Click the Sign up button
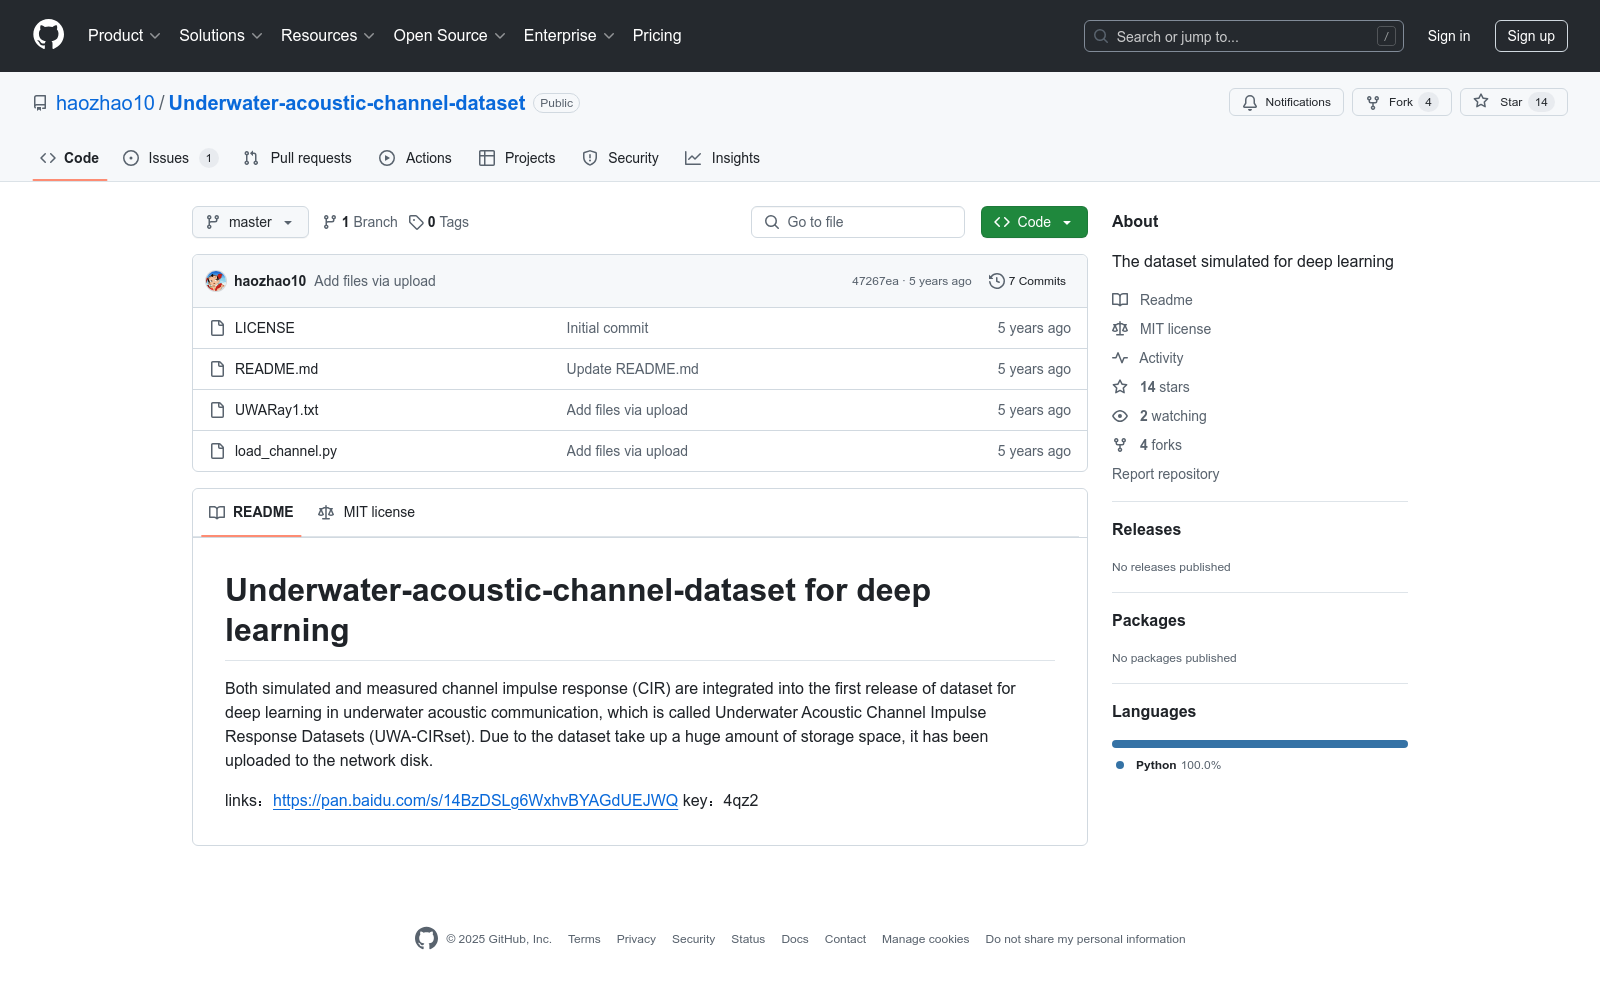 [1531, 36]
